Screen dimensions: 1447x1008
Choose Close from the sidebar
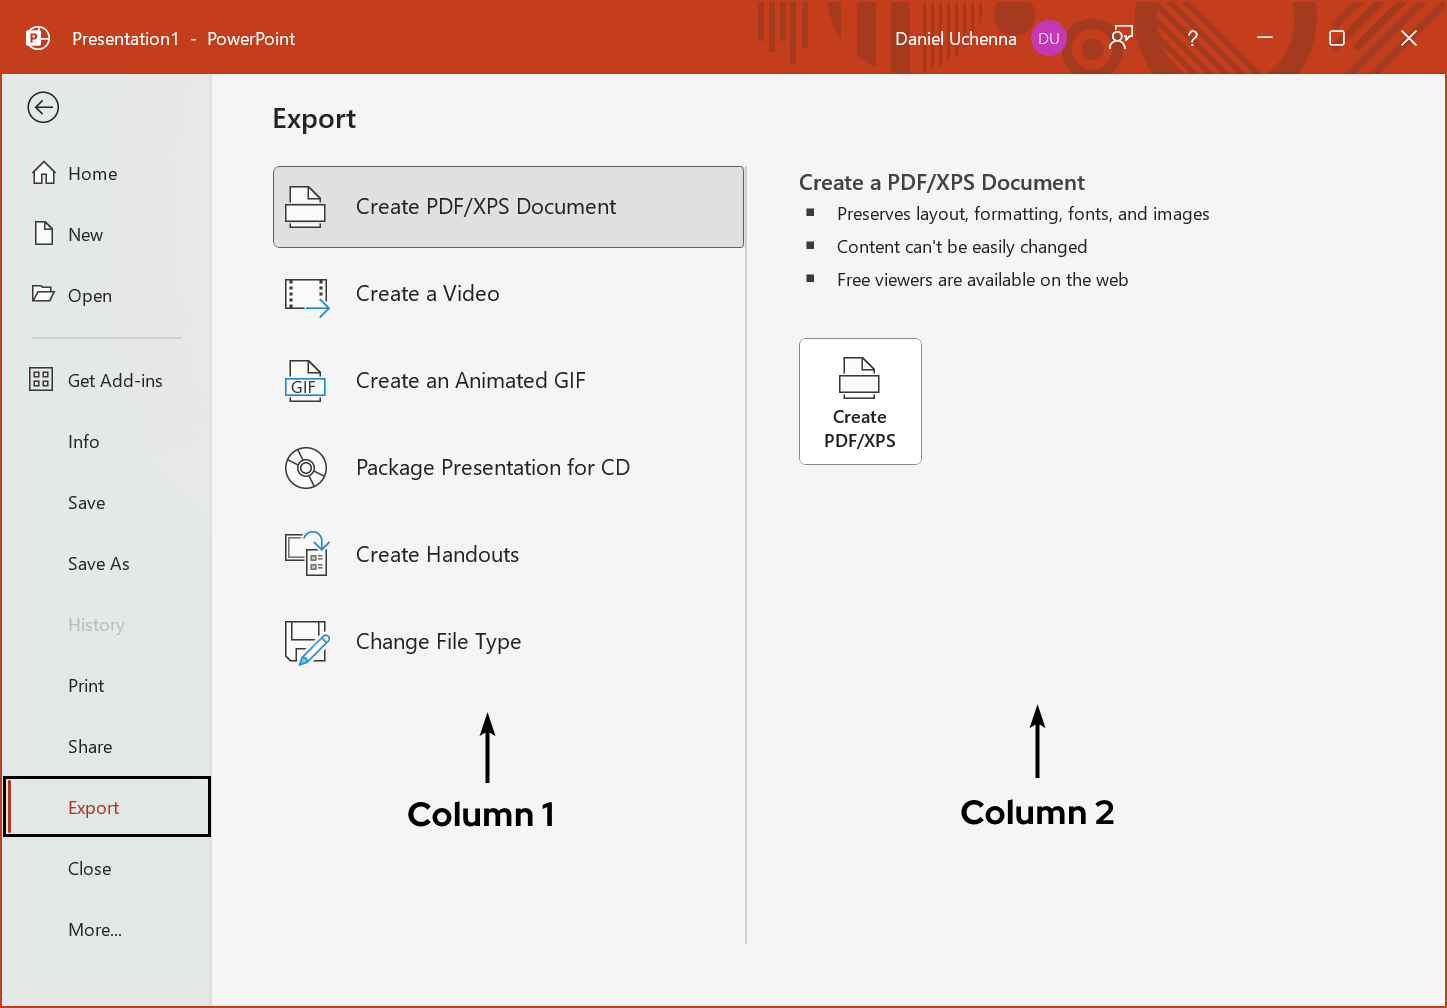point(89,868)
